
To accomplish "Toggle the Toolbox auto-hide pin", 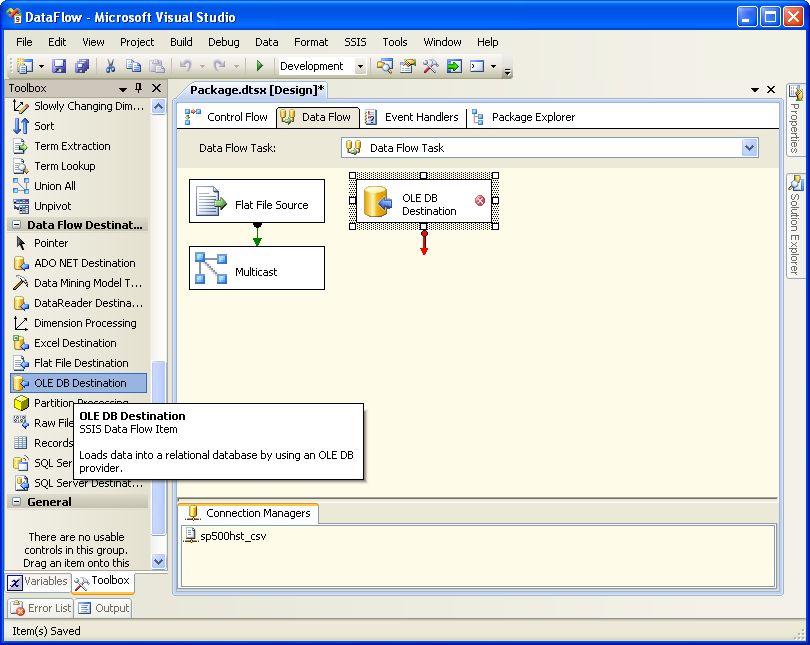I will click(139, 88).
